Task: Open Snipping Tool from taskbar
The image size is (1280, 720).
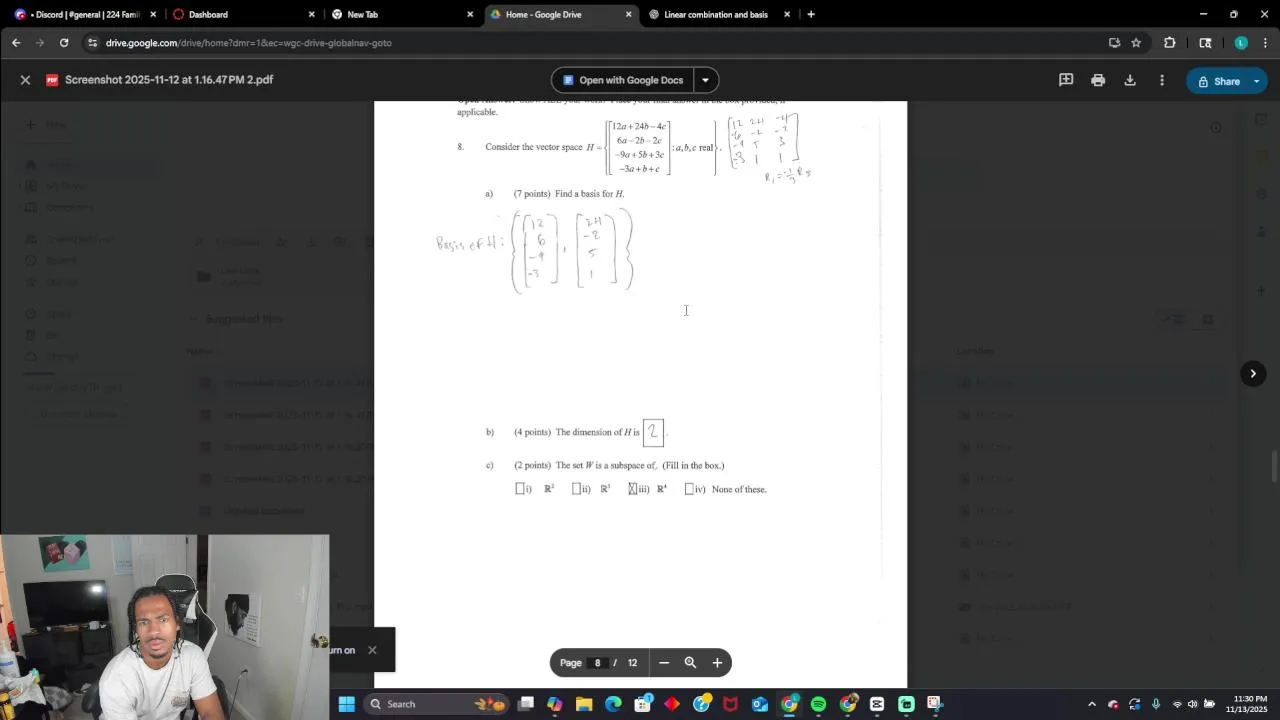Action: [935, 704]
